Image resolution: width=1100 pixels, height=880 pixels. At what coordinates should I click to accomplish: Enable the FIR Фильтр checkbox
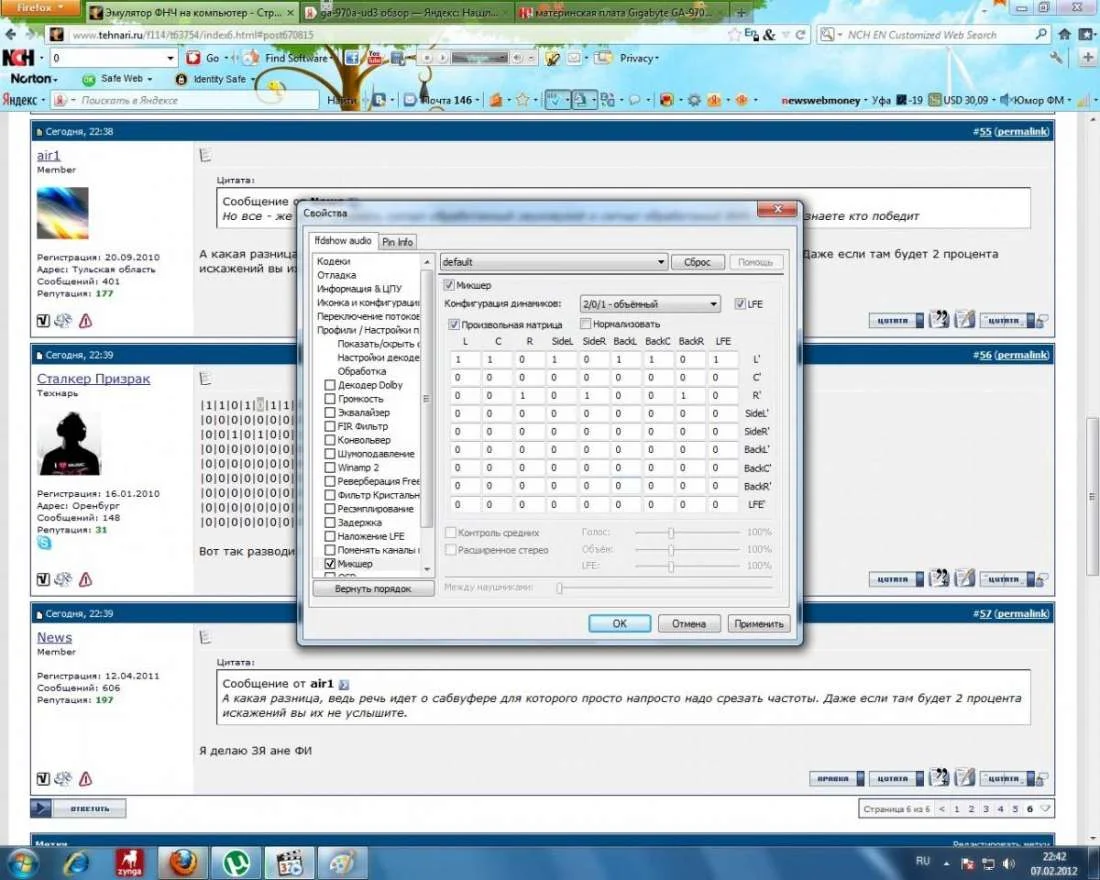(x=330, y=426)
